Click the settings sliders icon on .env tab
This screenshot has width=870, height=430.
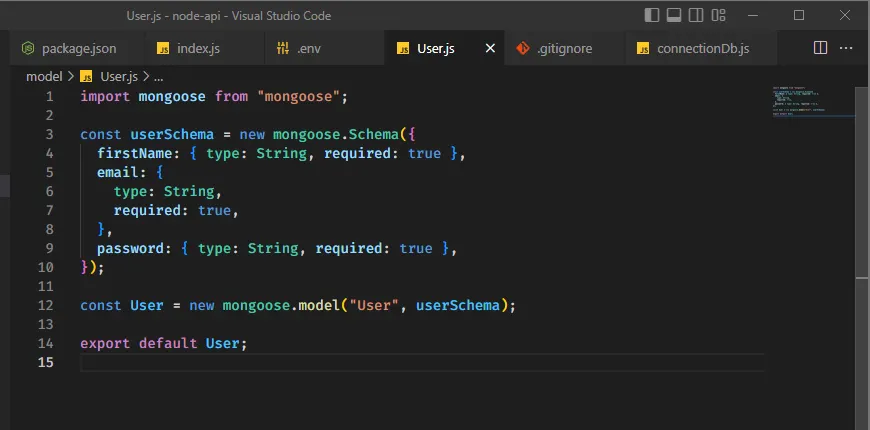tap(283, 48)
